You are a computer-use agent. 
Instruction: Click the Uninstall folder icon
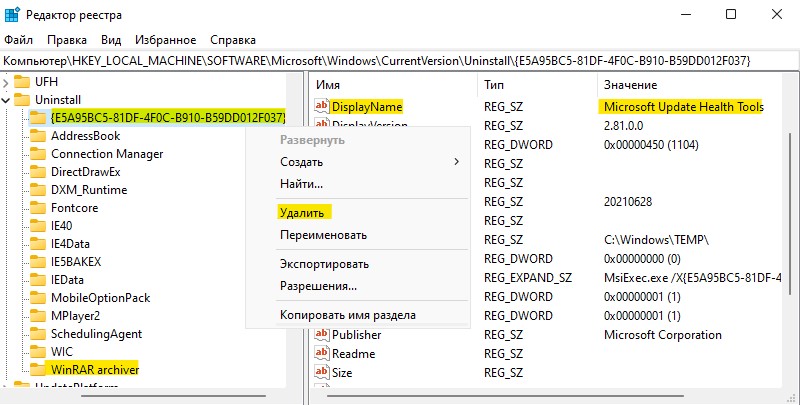[22, 99]
